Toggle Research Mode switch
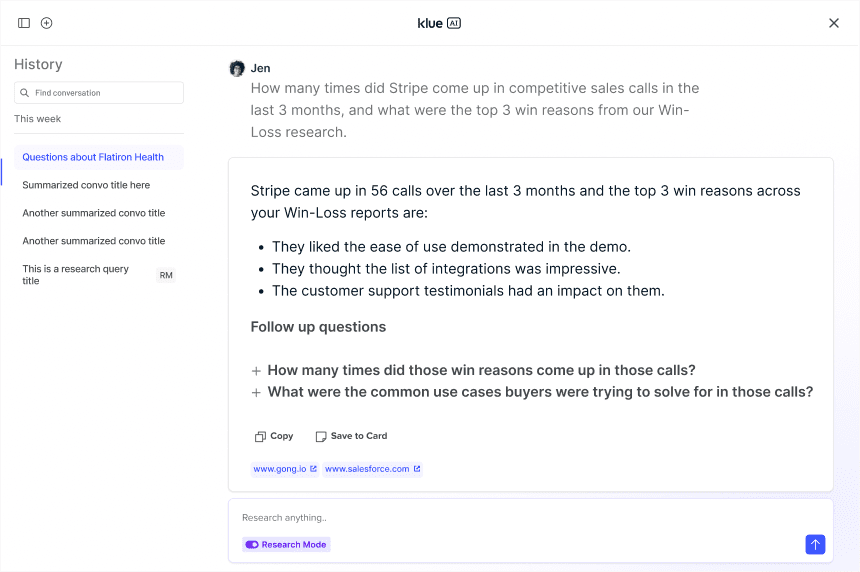Image resolution: width=860 pixels, height=572 pixels. (x=252, y=545)
